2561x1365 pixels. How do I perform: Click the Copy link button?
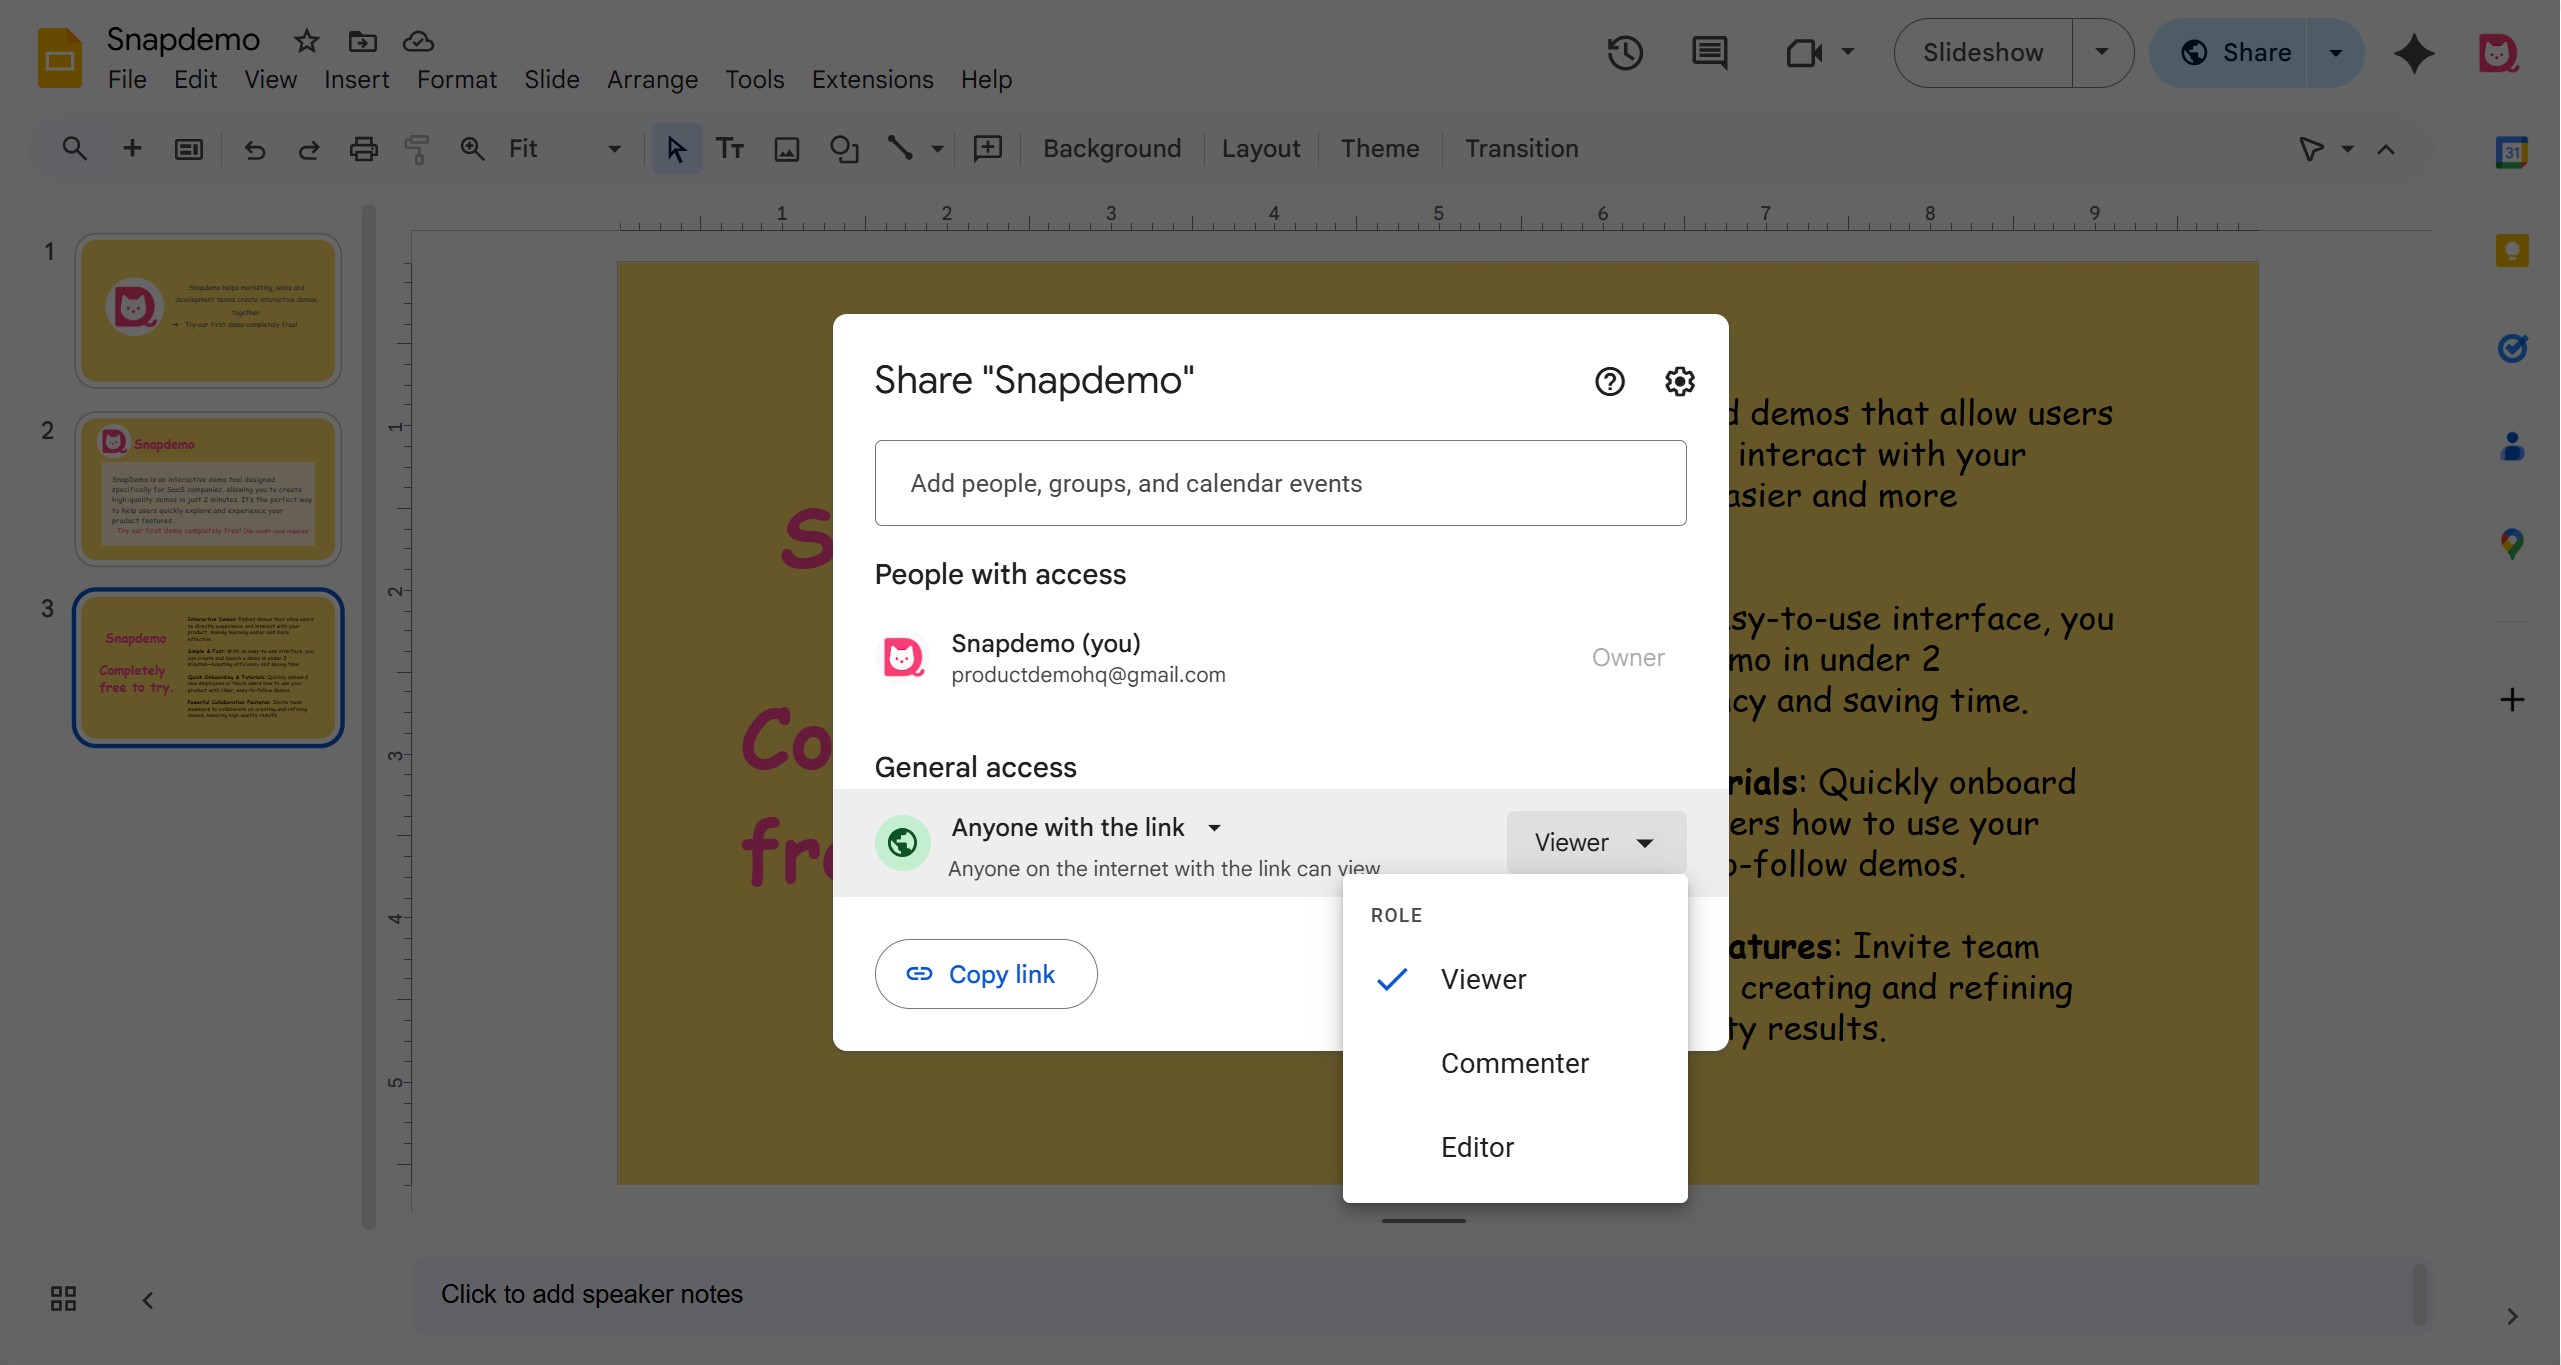tap(986, 974)
